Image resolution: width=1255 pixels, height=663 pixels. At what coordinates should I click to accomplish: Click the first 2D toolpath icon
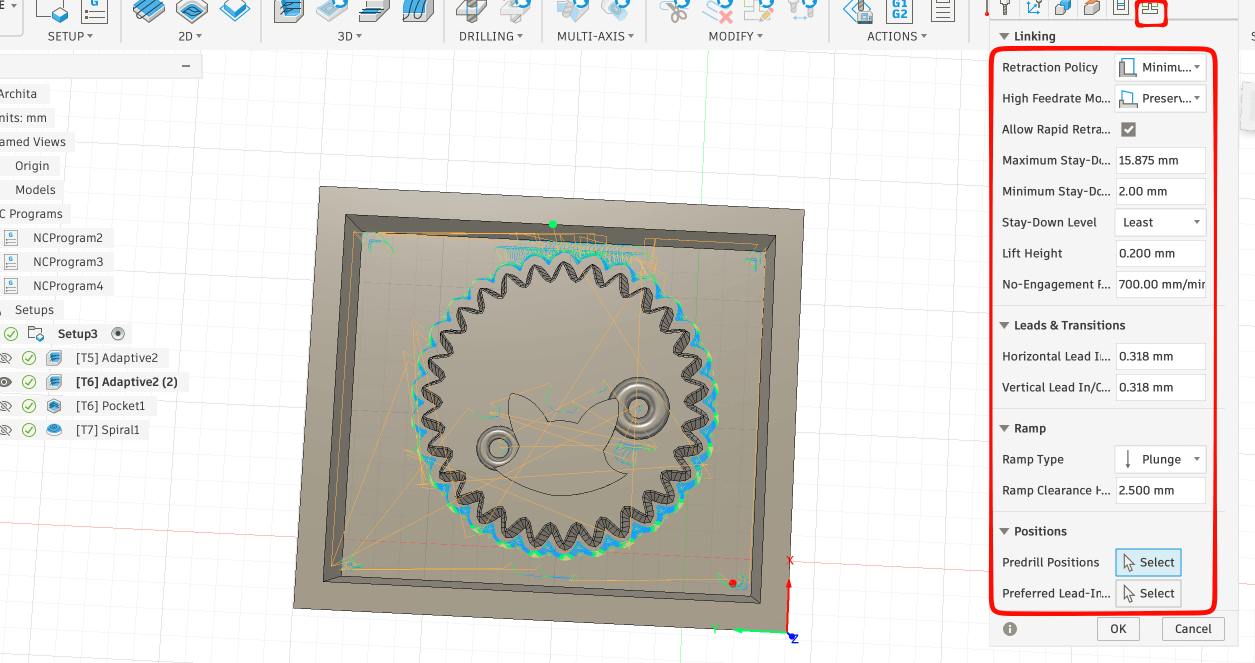150,10
